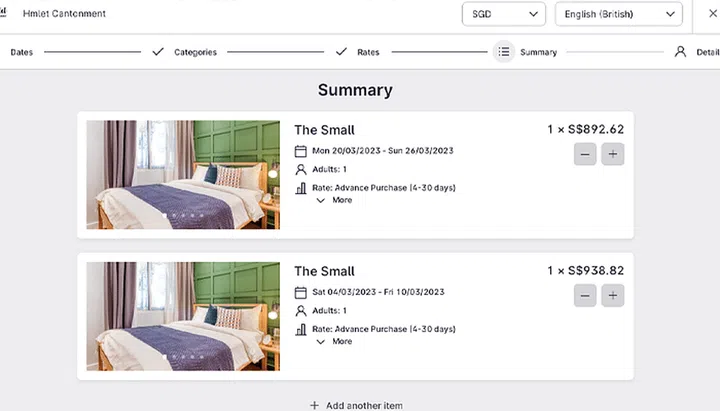Open the English (British) language dropdown

point(618,14)
